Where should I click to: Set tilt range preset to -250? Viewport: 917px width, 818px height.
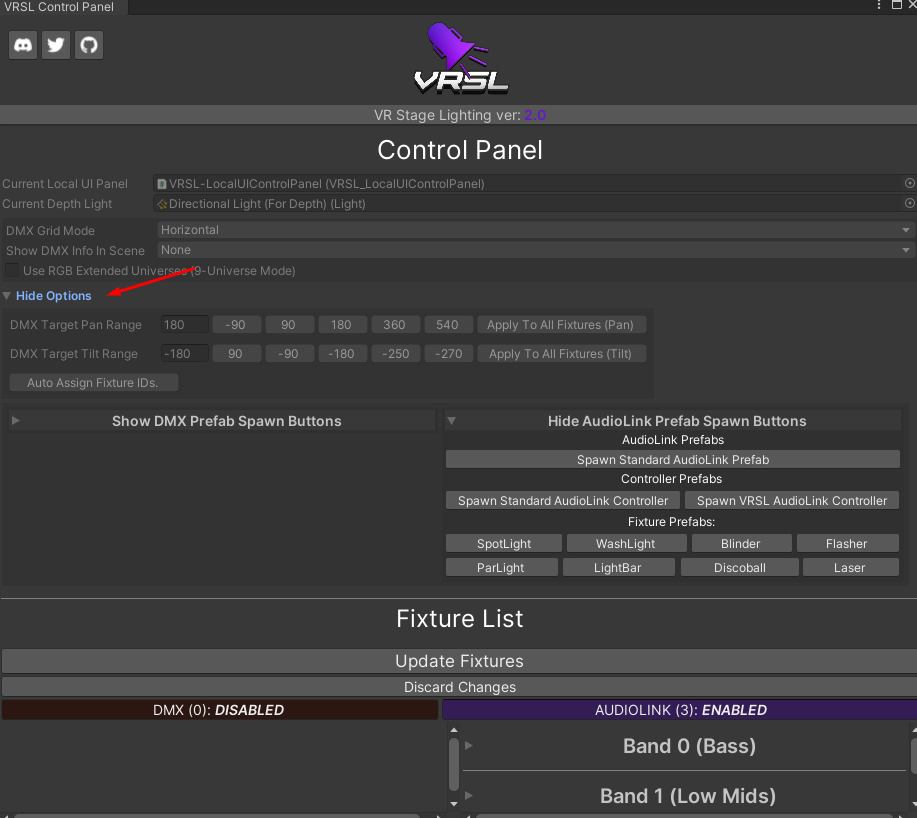(x=395, y=354)
